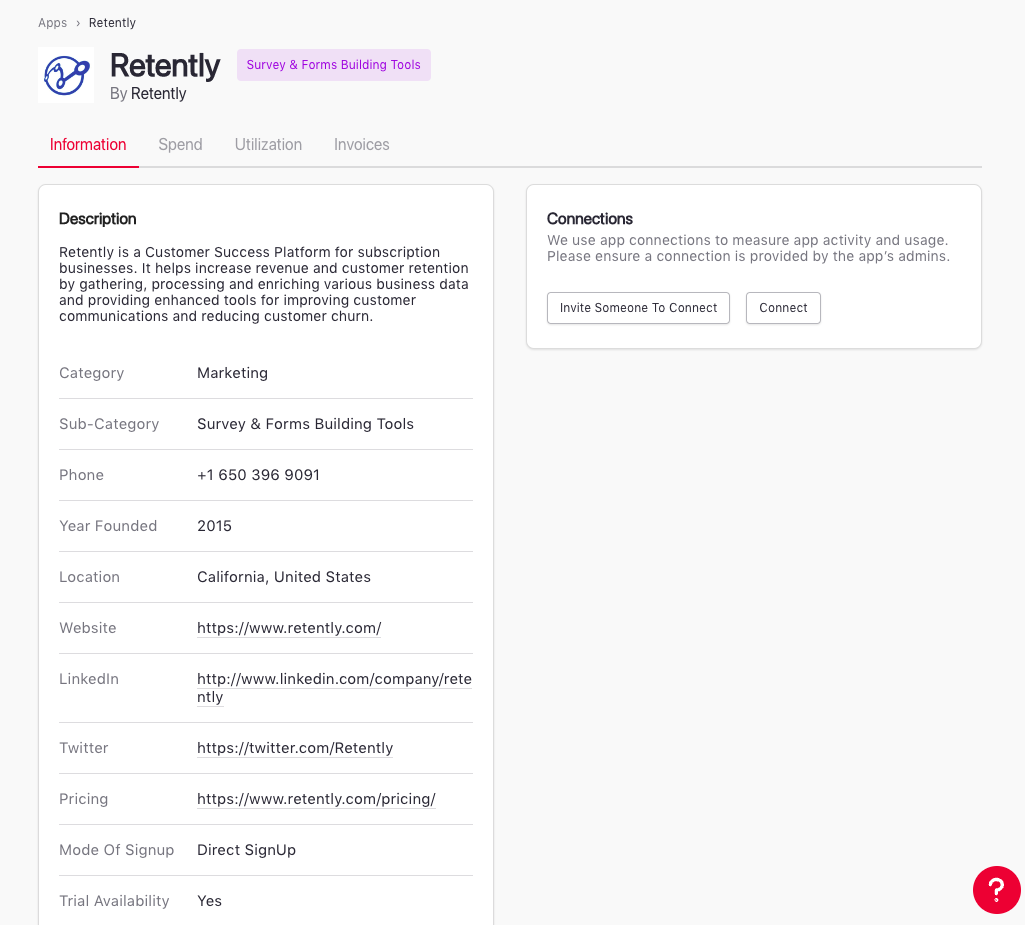Click the Retently app logo icon

pyautogui.click(x=66, y=75)
